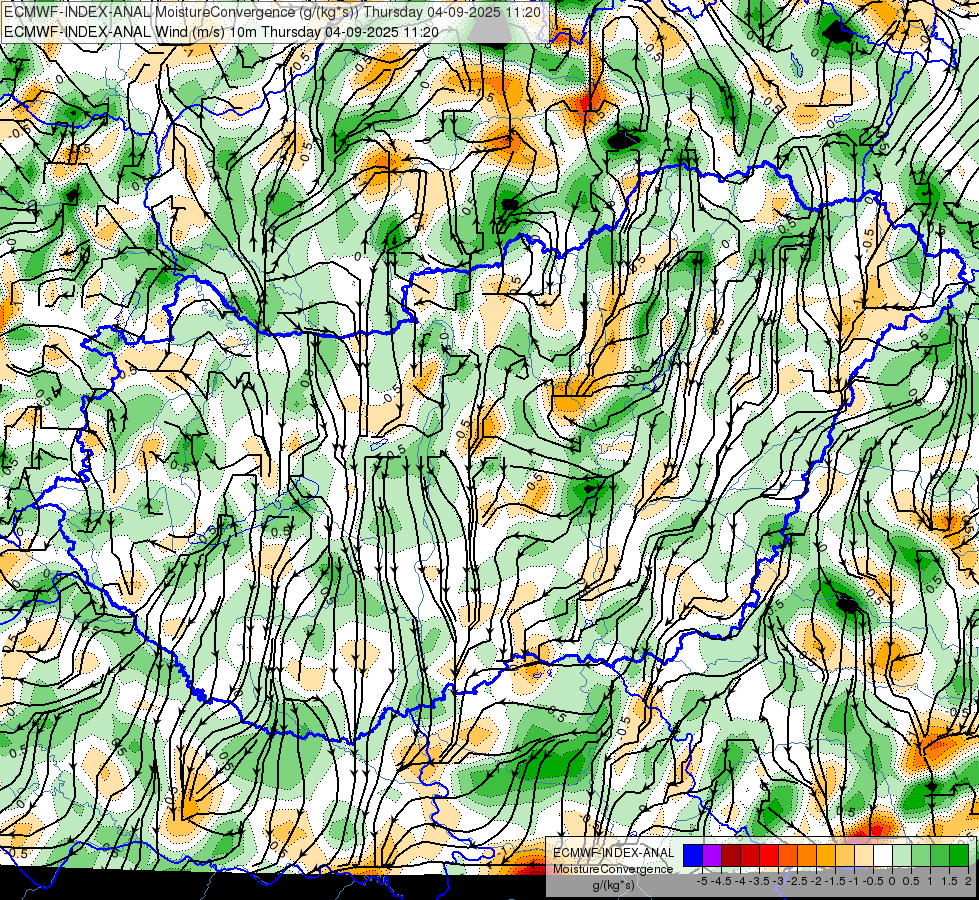The image size is (979, 900).
Task: Click the legend swatch between -4.5 and -4
Action: 731,855
